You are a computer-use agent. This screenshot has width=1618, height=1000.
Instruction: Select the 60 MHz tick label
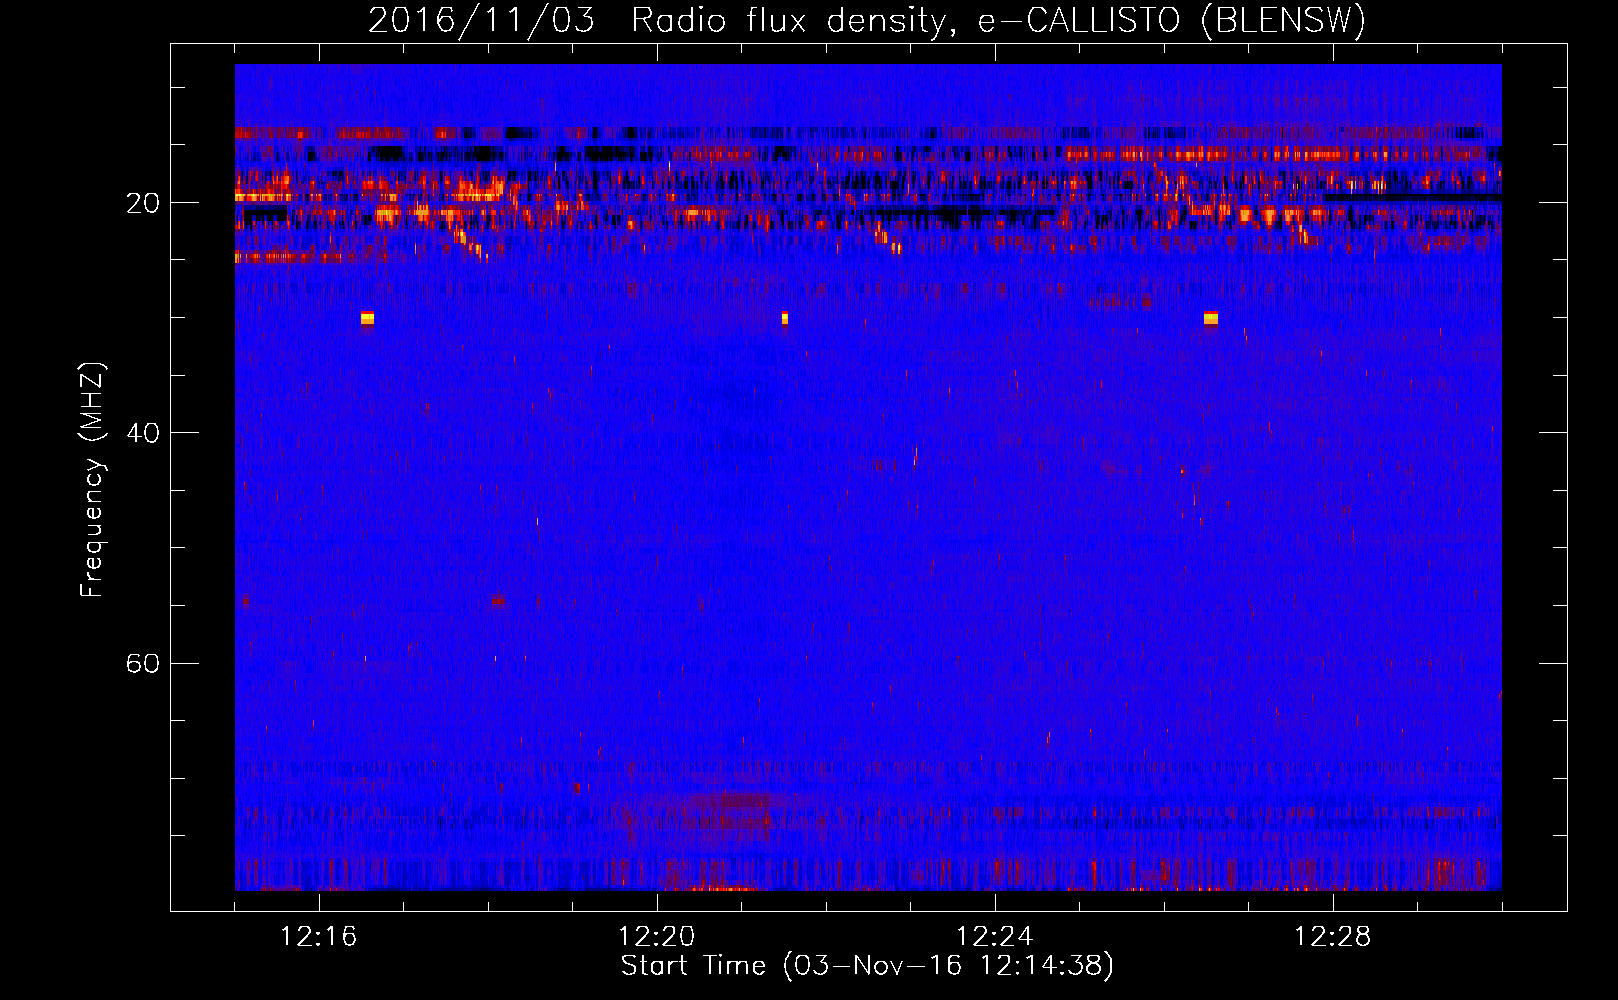point(143,664)
